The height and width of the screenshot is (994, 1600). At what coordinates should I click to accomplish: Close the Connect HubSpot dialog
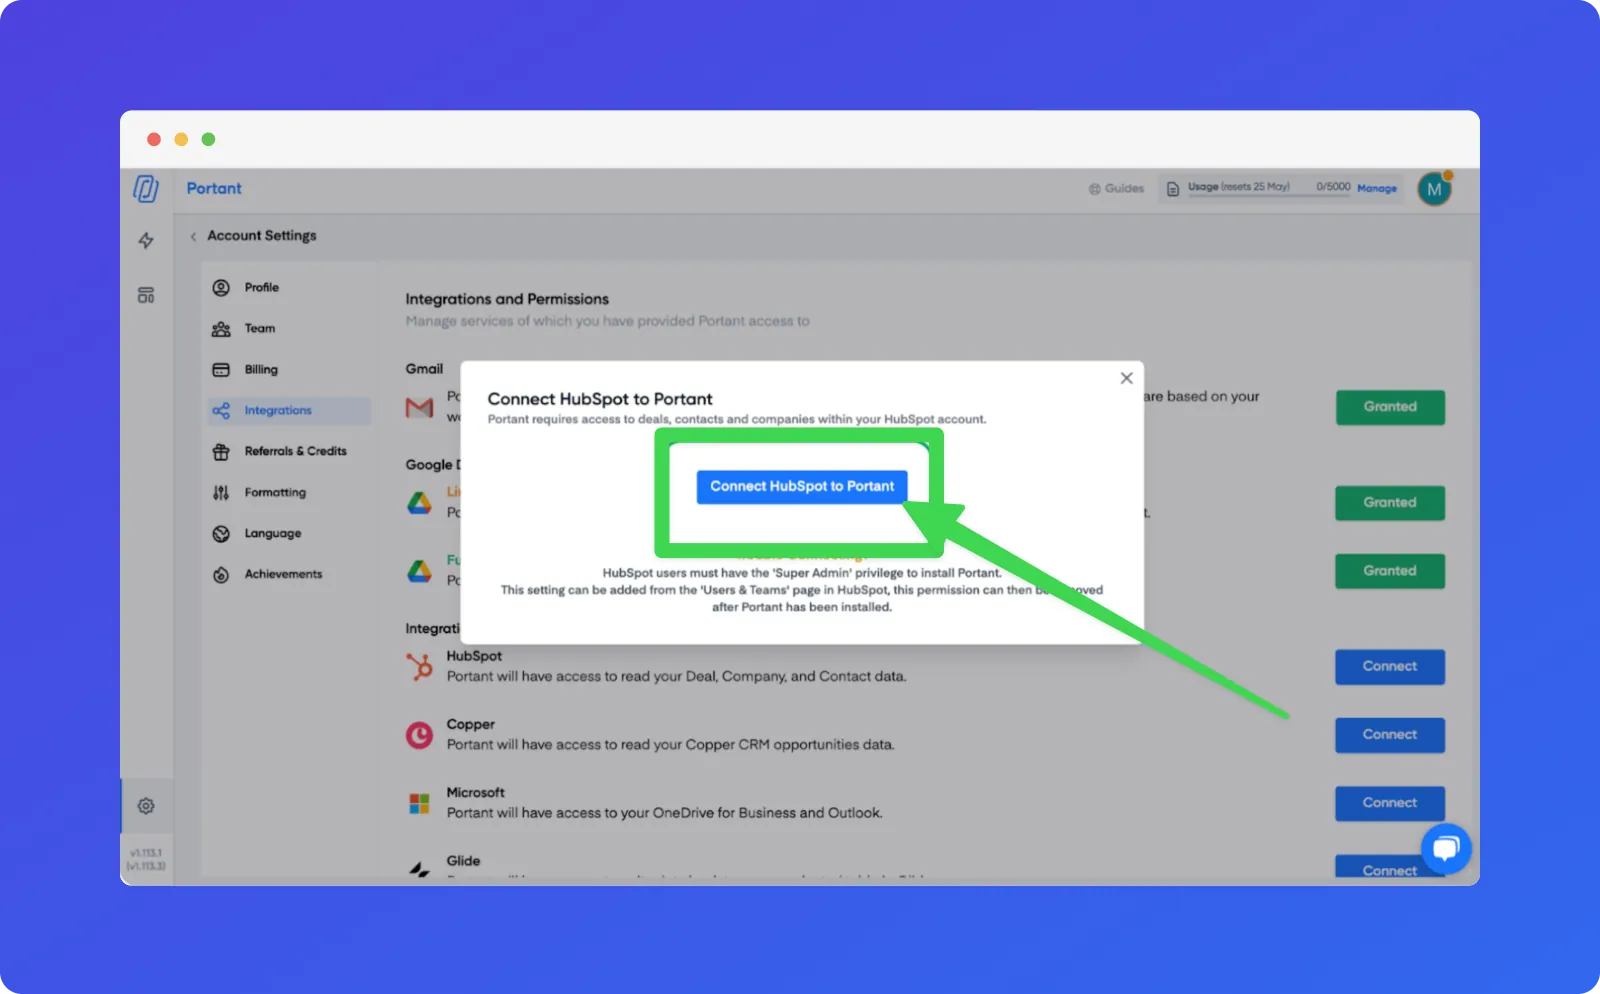coord(1126,378)
